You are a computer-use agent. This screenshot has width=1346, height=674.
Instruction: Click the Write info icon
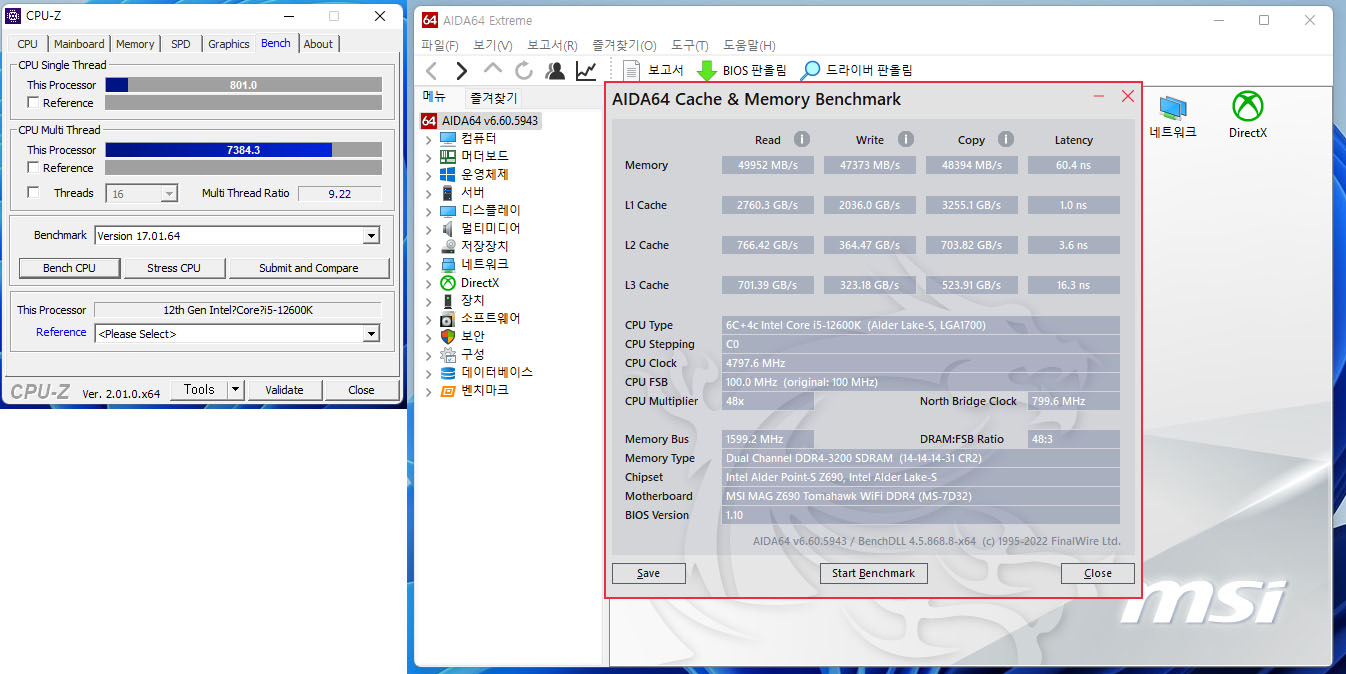(906, 140)
